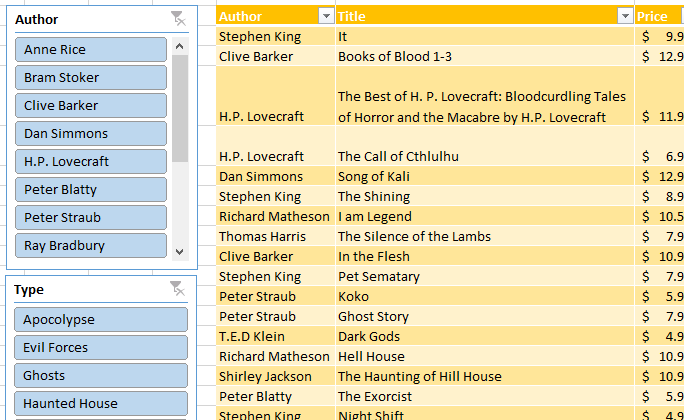Pick Peter Blatty in Author slicer

click(91, 190)
